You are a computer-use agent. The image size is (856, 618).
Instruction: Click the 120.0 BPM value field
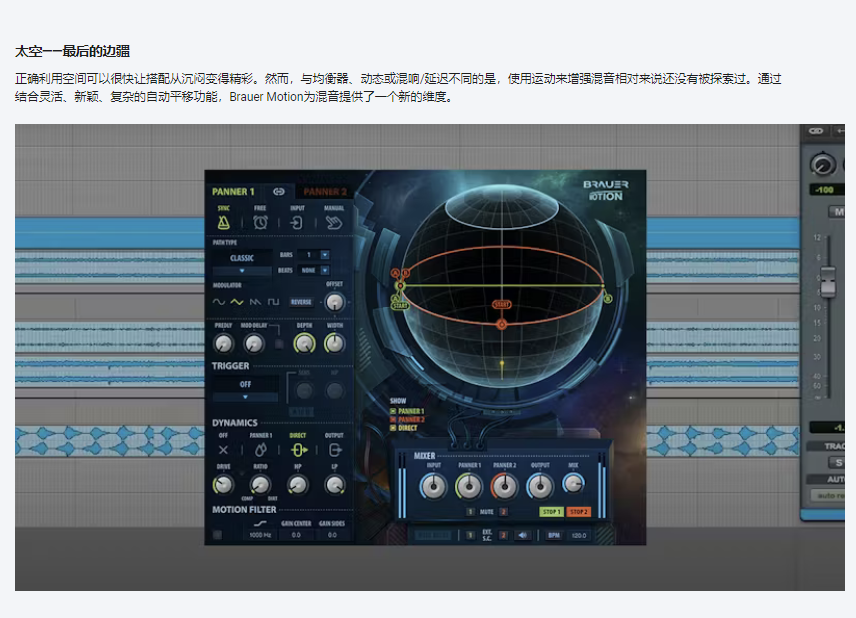[579, 535]
